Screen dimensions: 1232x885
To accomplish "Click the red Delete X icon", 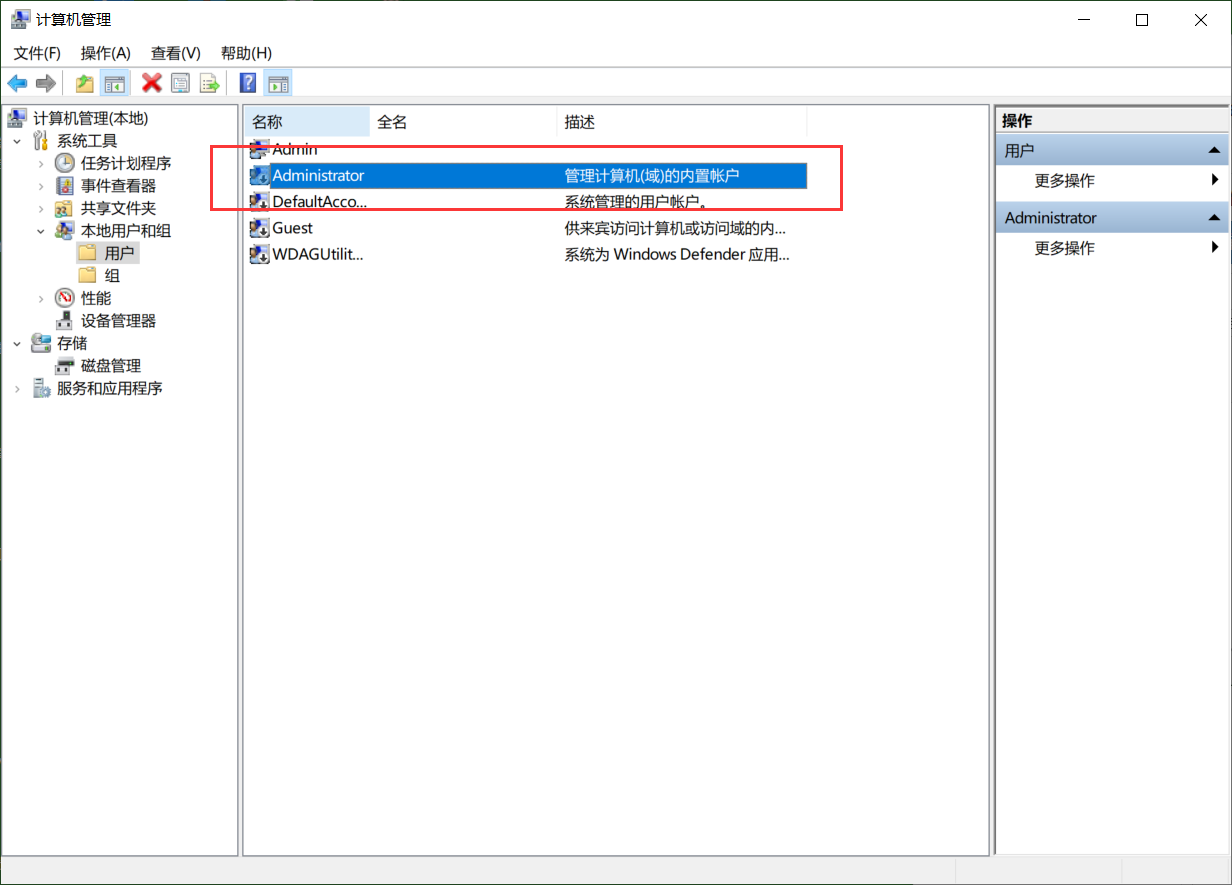I will click(152, 83).
